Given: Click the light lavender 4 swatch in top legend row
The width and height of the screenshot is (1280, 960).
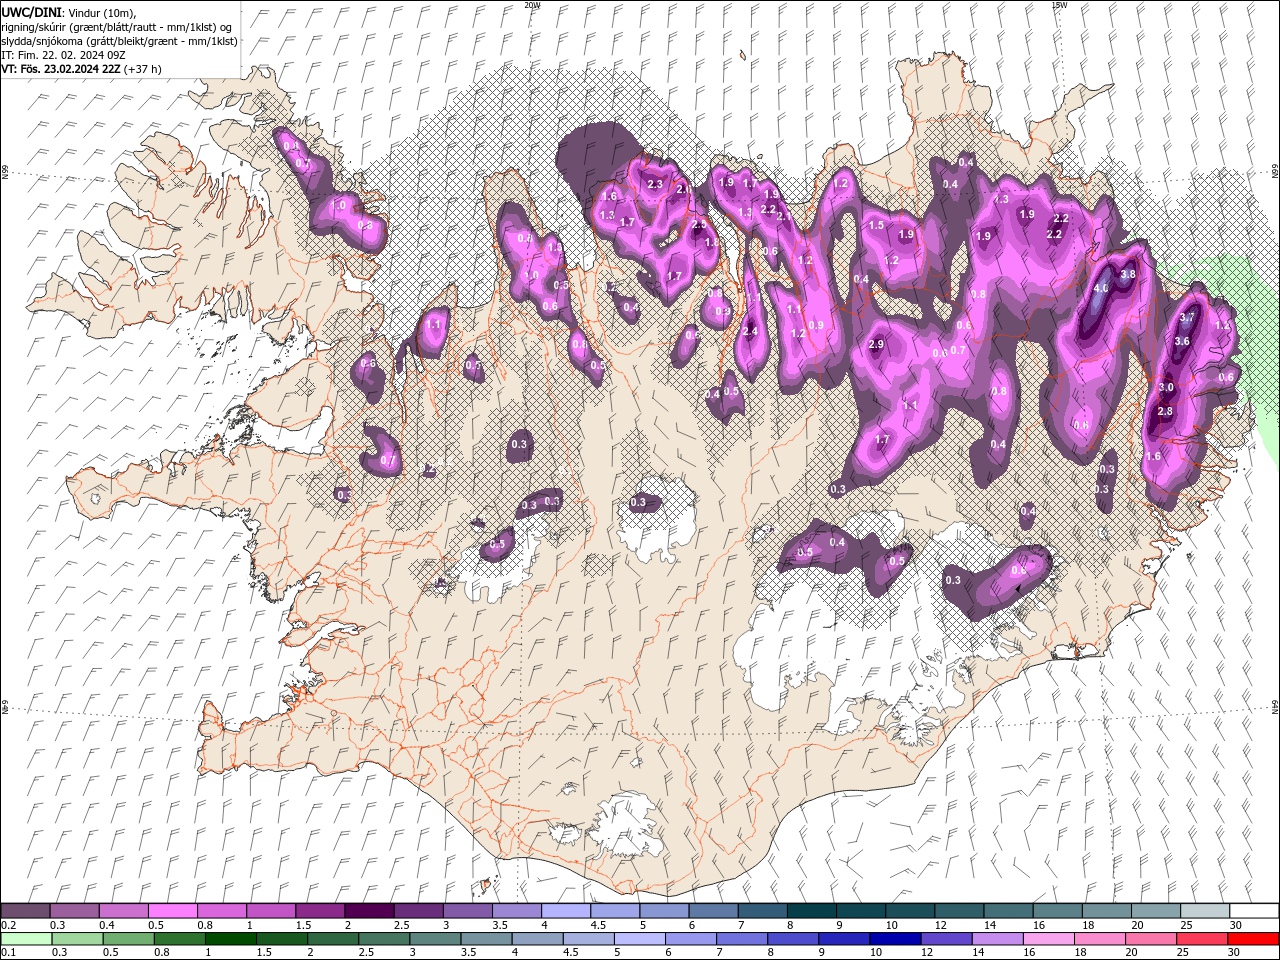Looking at the screenshot, I should pyautogui.click(x=566, y=911).
